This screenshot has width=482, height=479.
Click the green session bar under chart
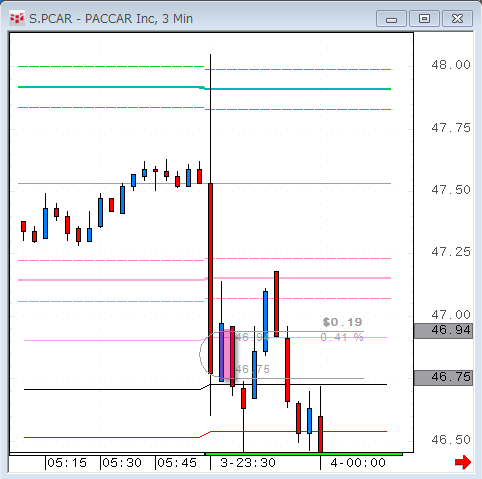tap(304, 454)
